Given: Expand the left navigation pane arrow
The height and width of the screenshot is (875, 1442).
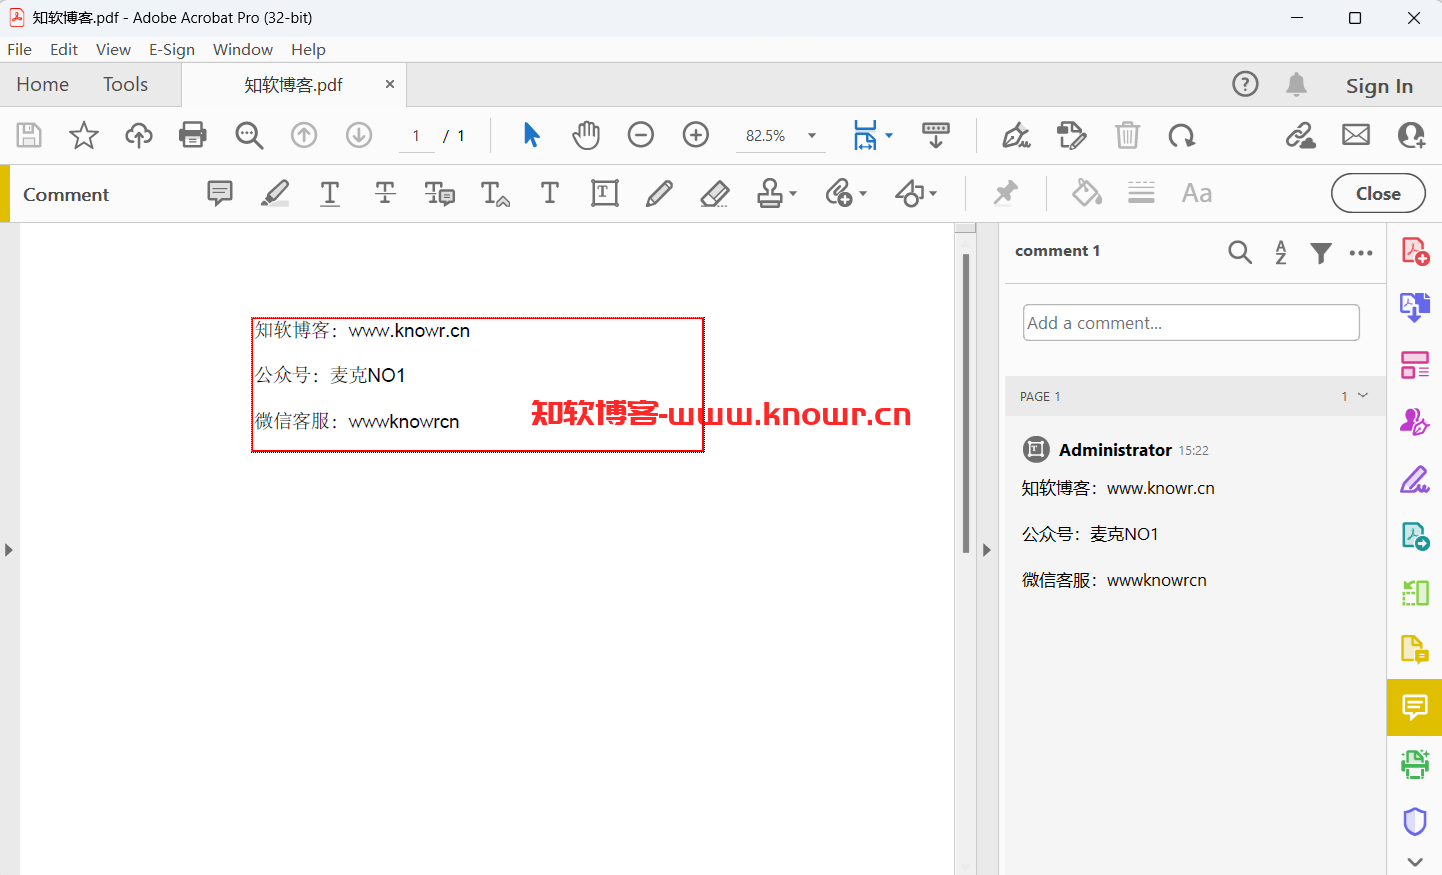Looking at the screenshot, I should tap(9, 550).
